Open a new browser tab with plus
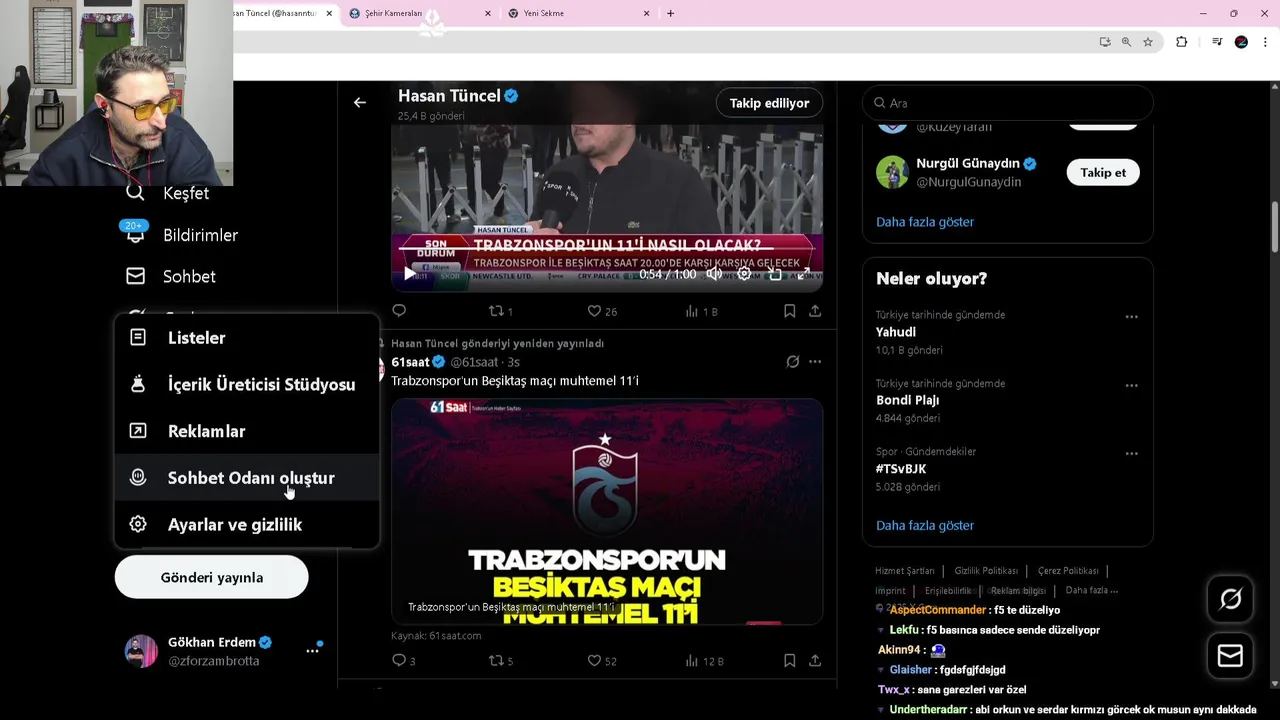 tap(670, 13)
